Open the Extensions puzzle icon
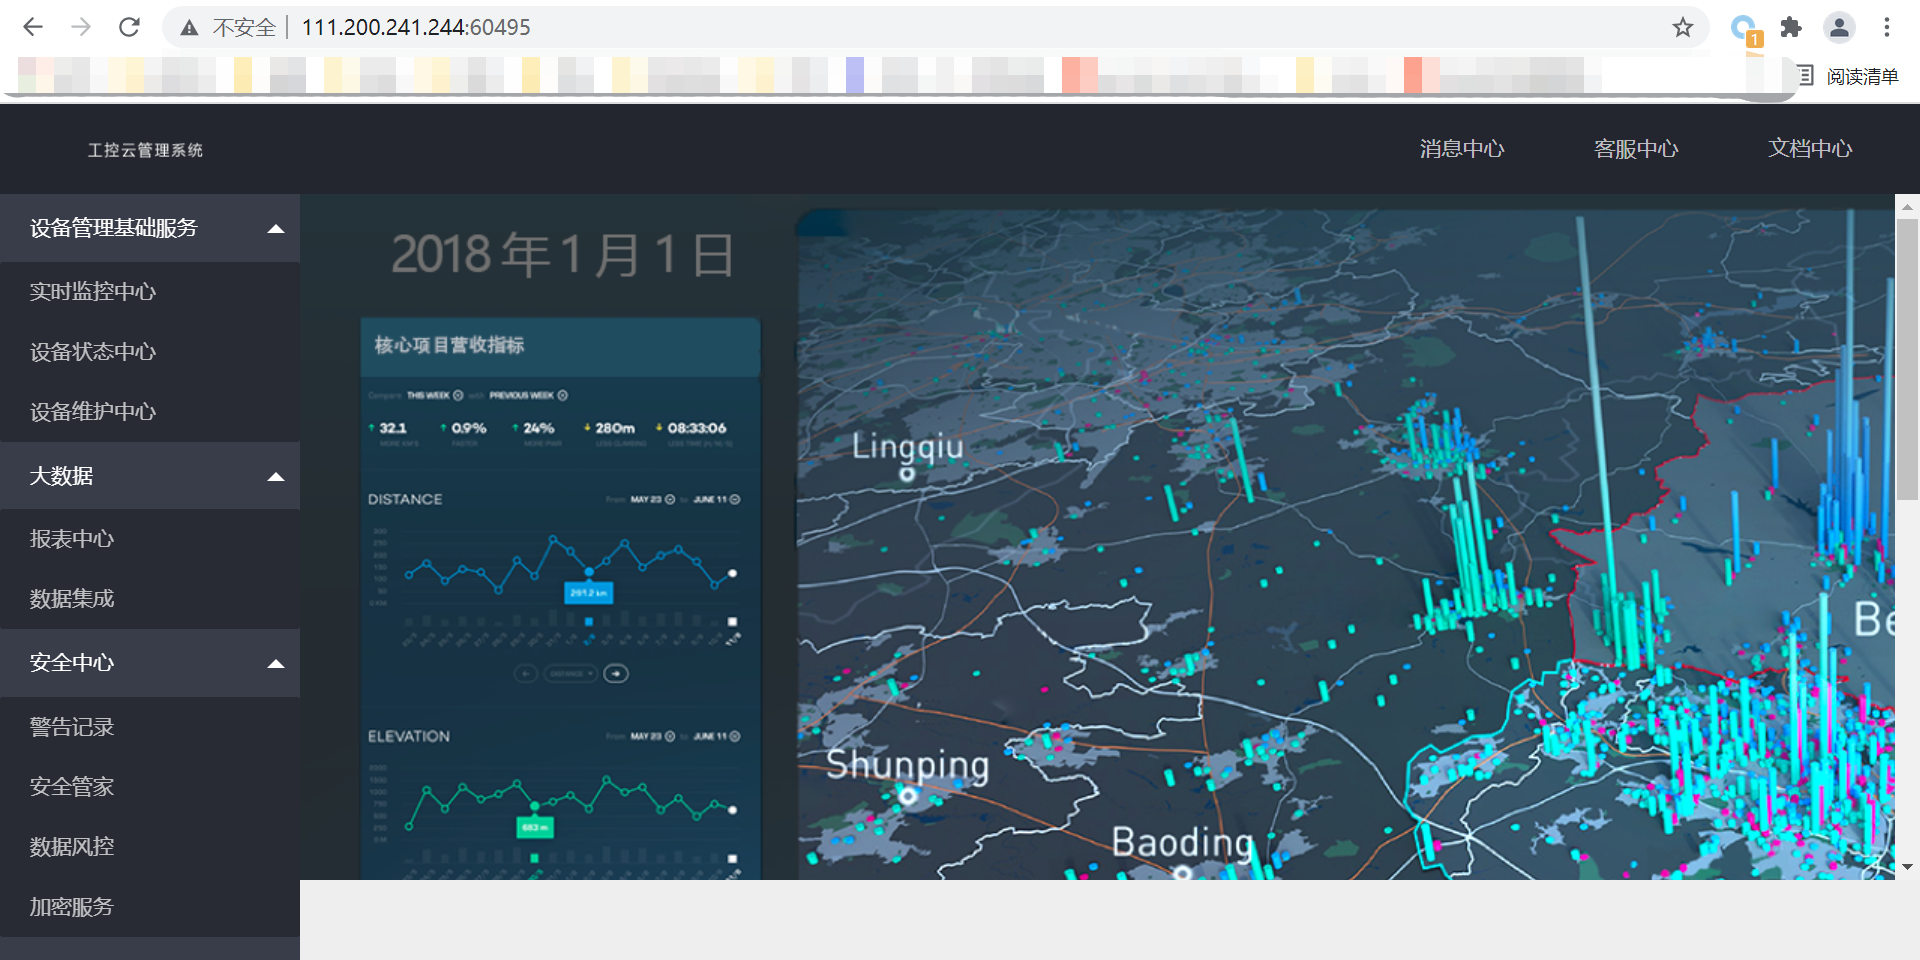Viewport: 1920px width, 960px height. 1791,27
